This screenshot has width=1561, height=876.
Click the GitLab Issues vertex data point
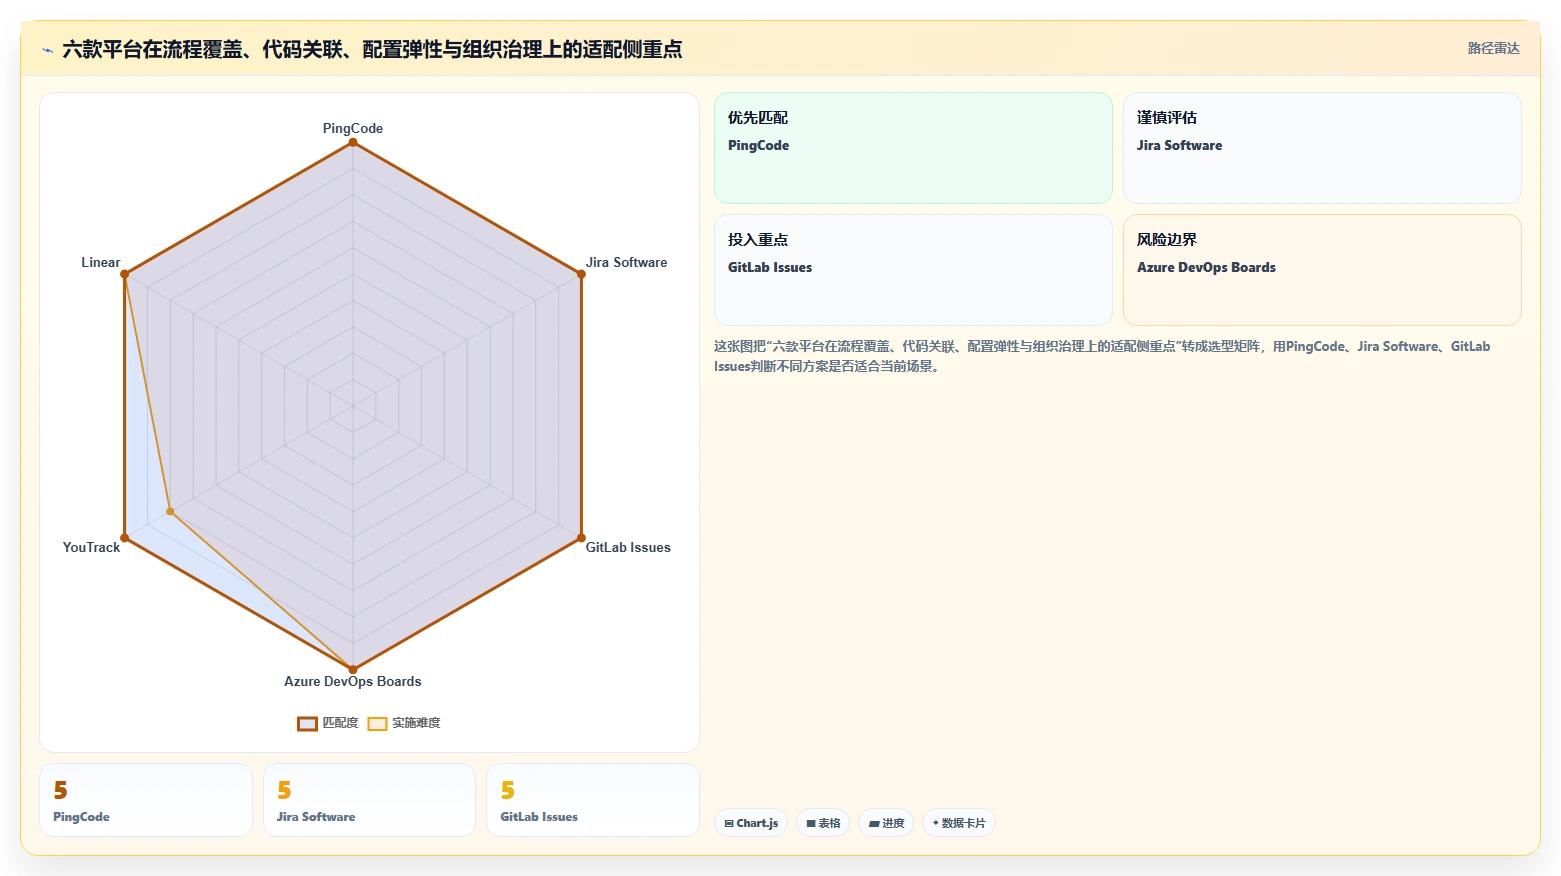[x=581, y=538]
